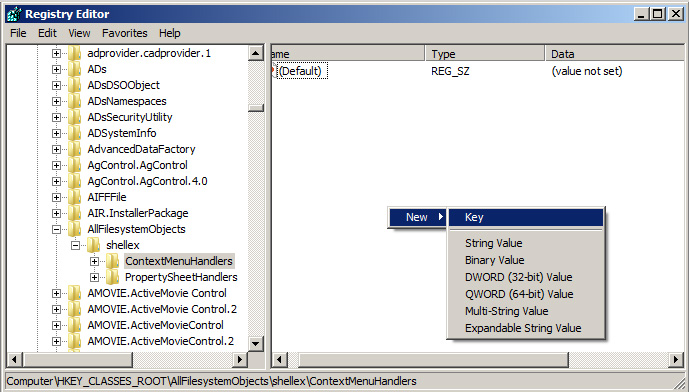Expand the AIFFFile key
Image resolution: width=689 pixels, height=392 pixels.
point(56,197)
